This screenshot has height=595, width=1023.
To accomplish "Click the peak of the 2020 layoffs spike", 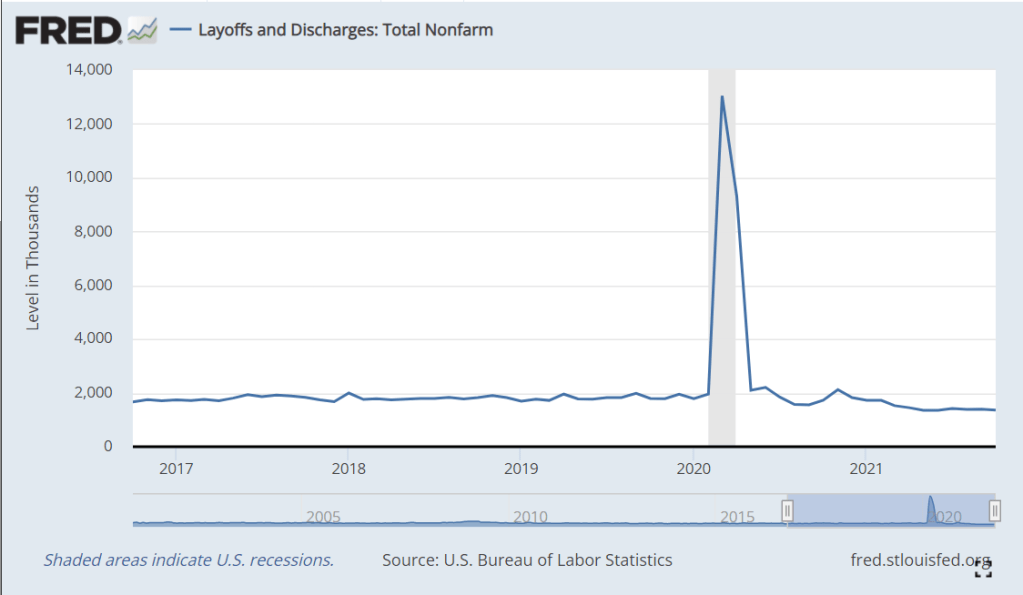I will (x=722, y=97).
